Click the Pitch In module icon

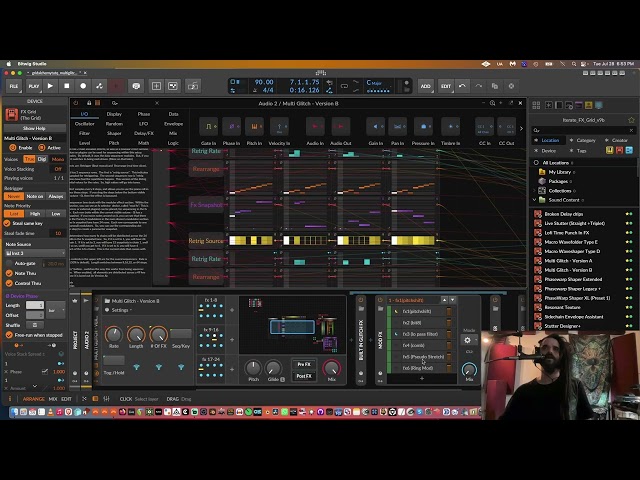click(254, 127)
